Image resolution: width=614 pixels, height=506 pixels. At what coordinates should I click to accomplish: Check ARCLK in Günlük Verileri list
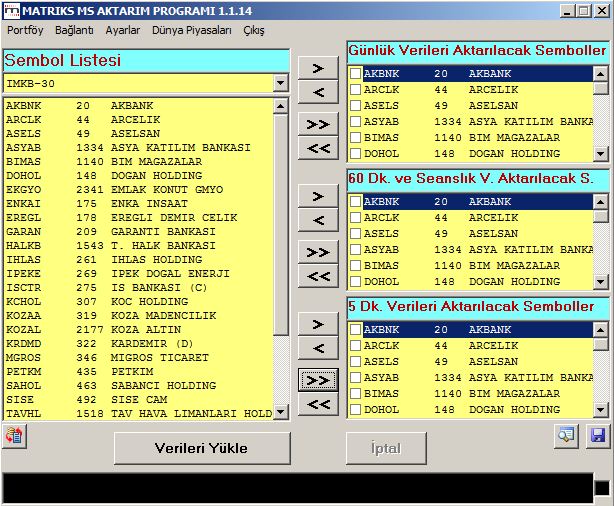pos(355,90)
